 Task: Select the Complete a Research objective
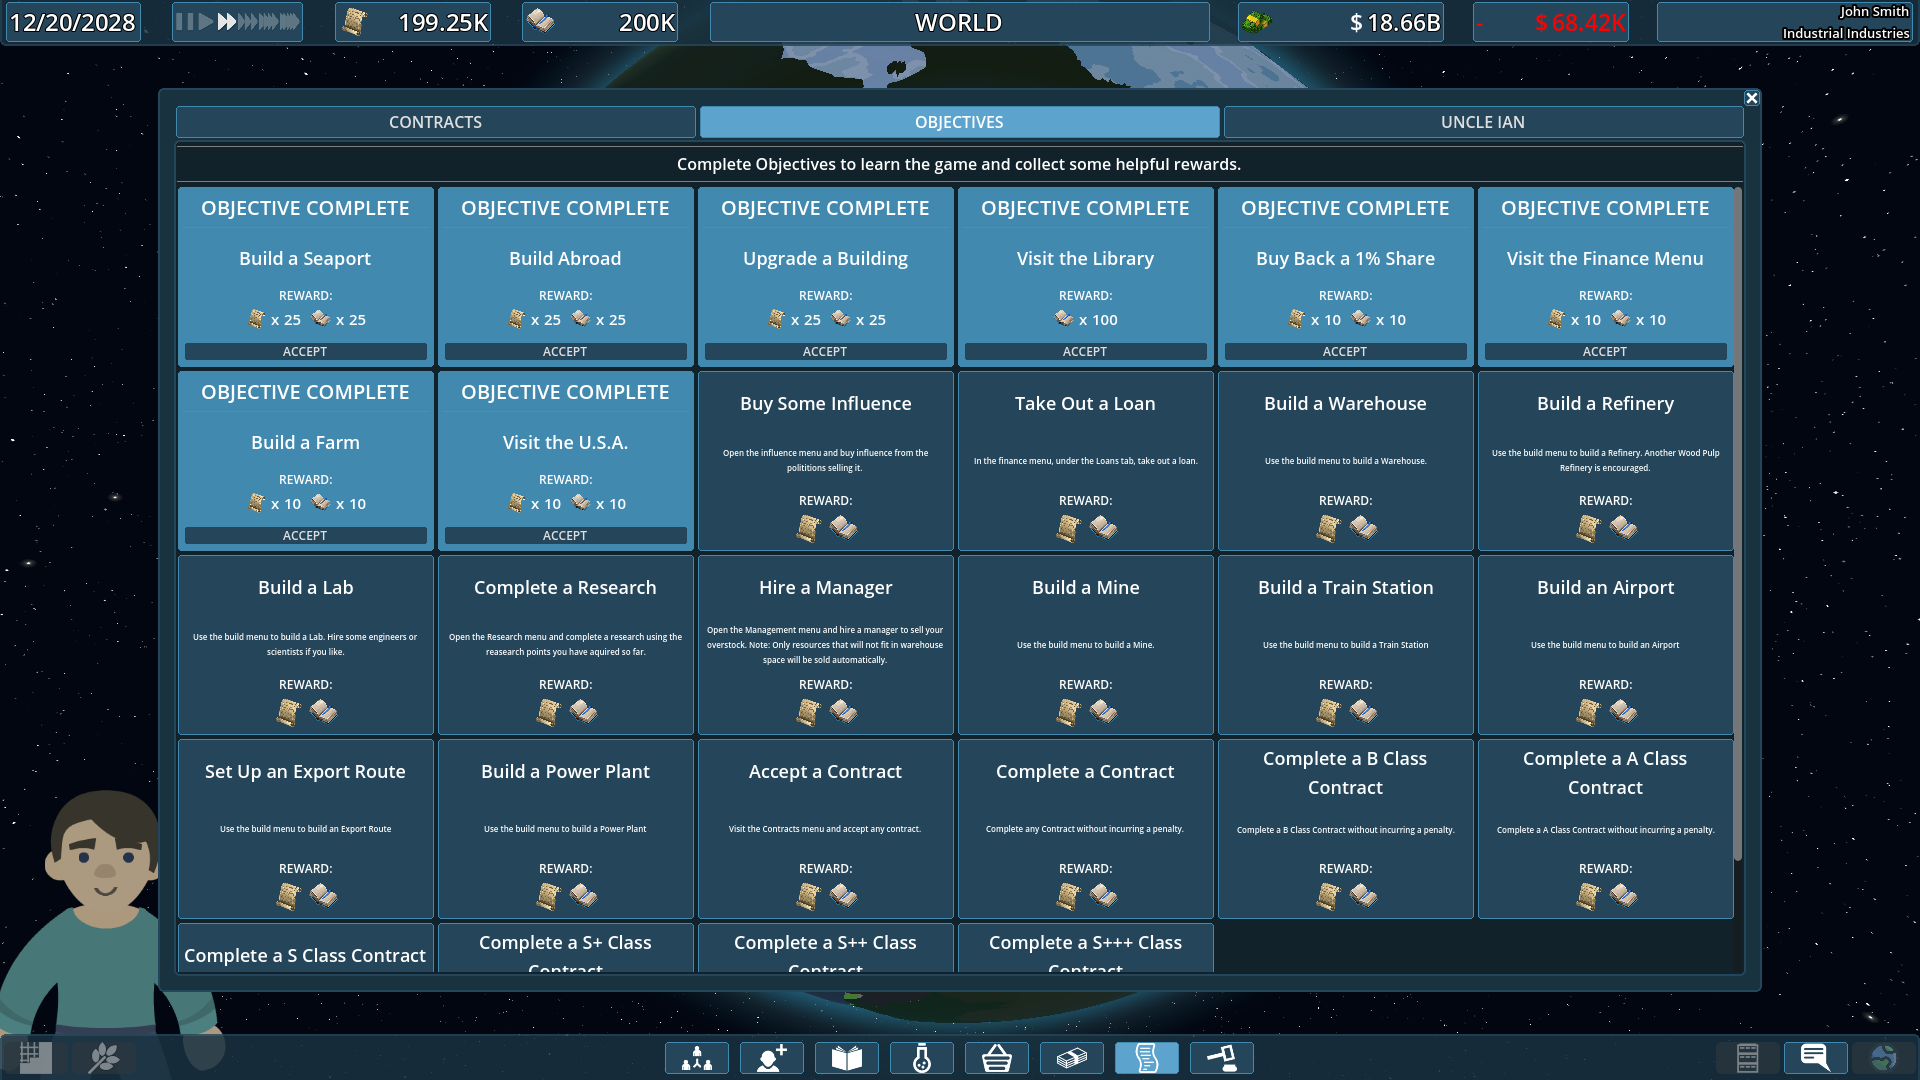coord(565,645)
